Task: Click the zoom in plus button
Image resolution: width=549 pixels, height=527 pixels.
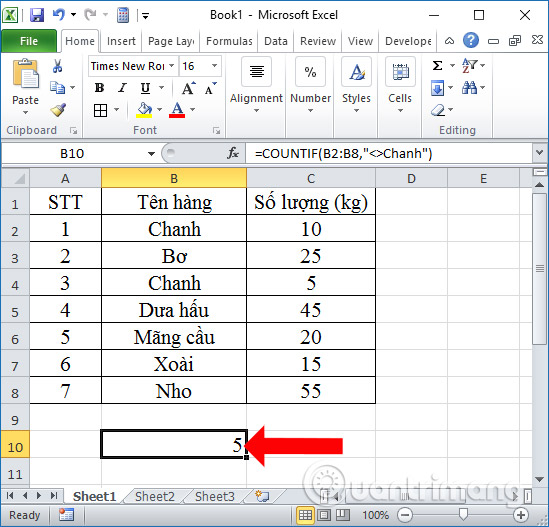Action: click(521, 515)
